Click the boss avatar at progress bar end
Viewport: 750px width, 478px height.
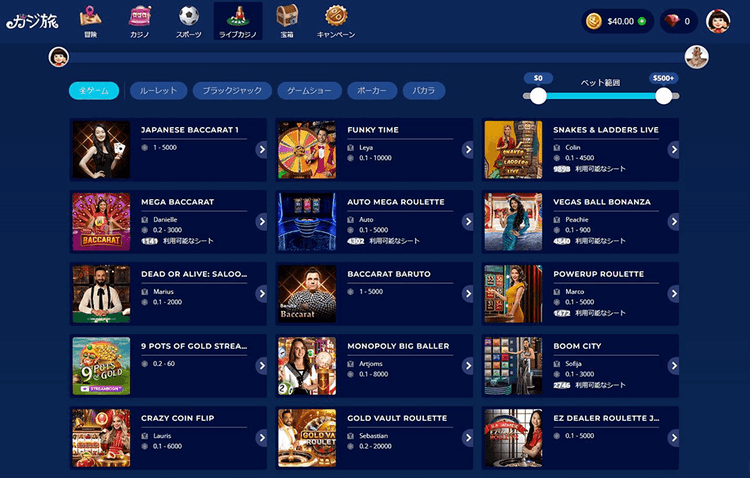pyautogui.click(x=696, y=57)
